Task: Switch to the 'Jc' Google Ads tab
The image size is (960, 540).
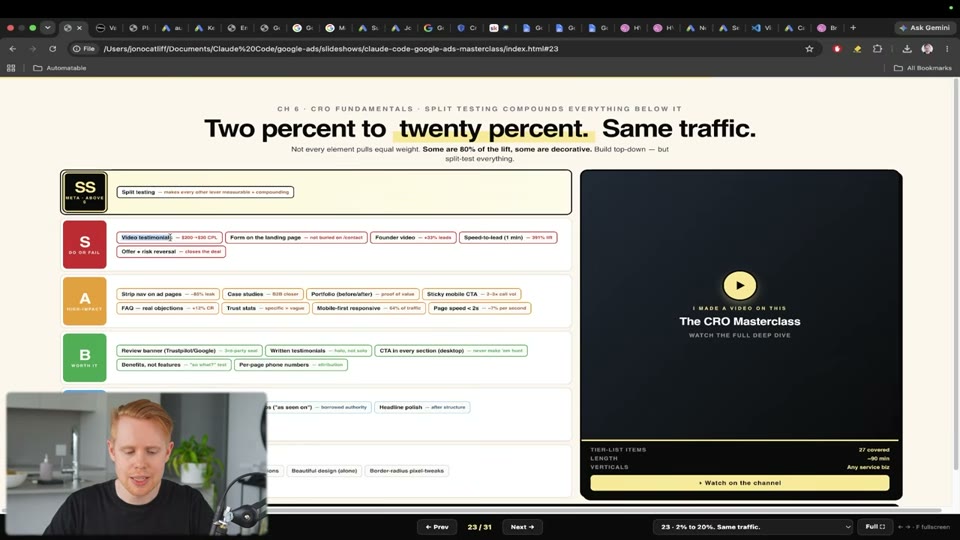Action: point(402,28)
